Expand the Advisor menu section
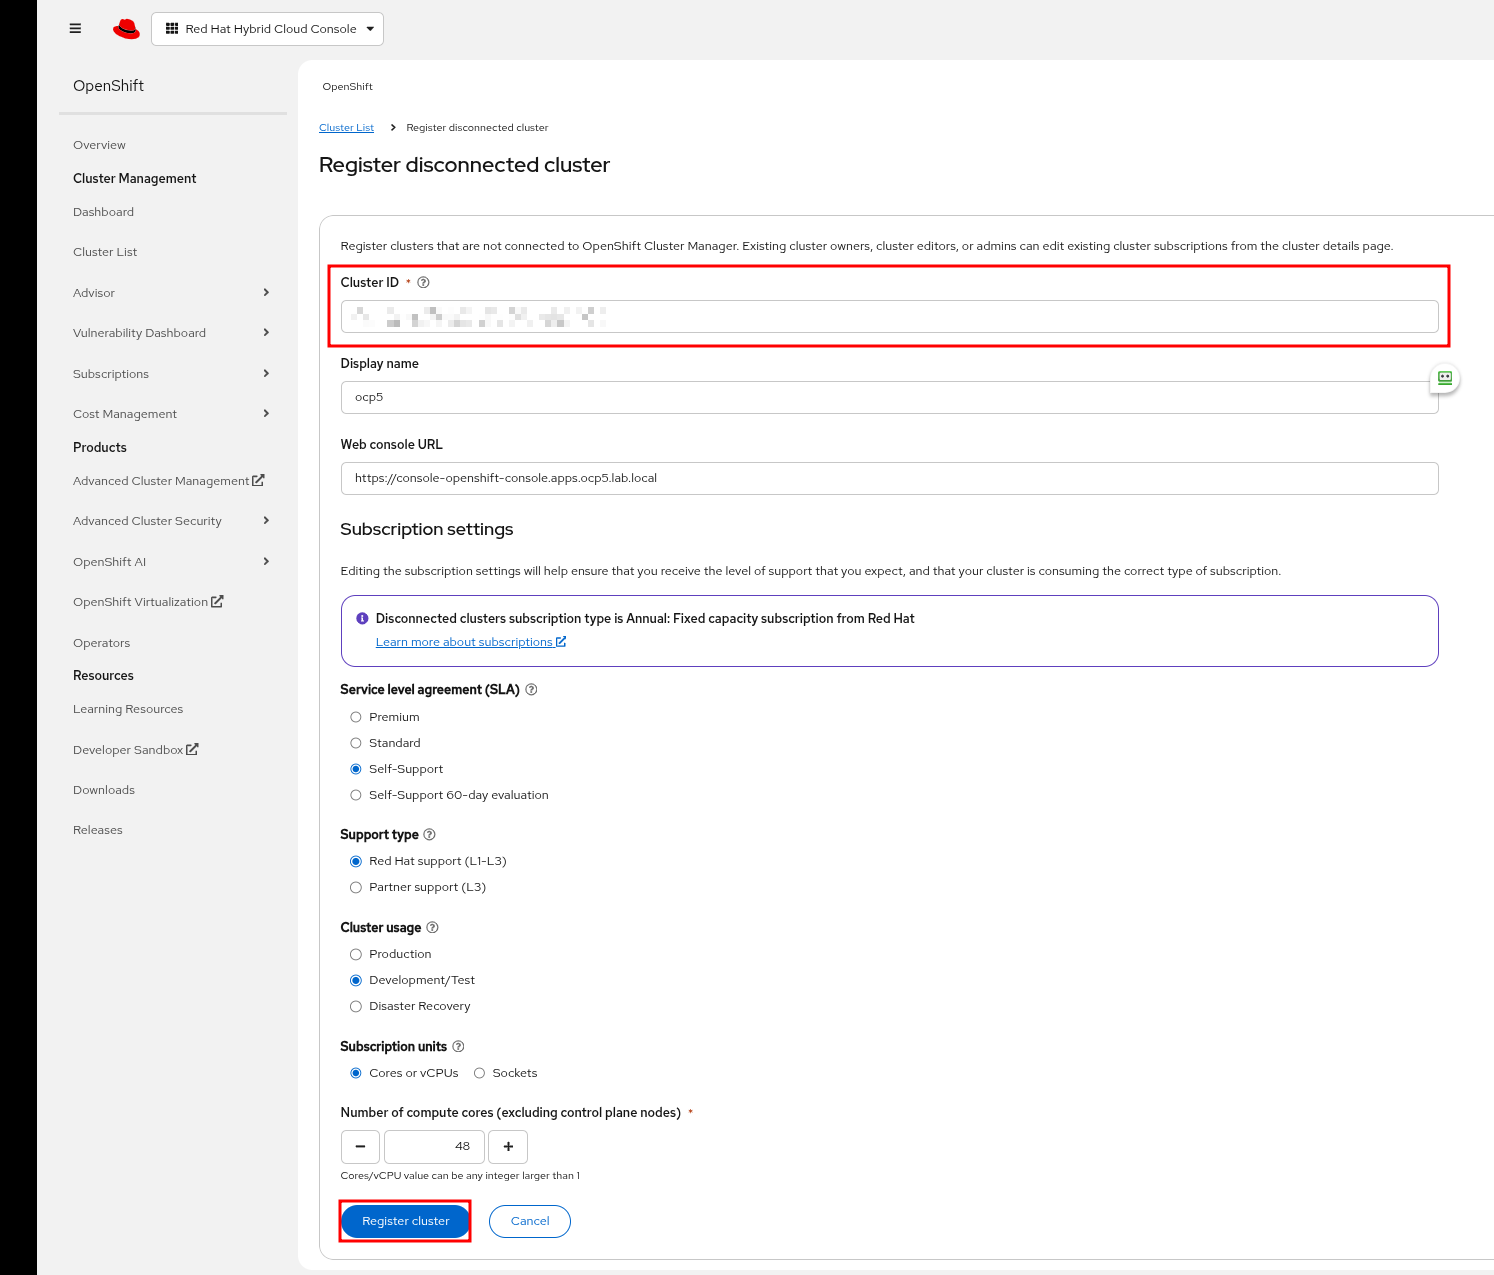1494x1275 pixels. click(x=172, y=293)
